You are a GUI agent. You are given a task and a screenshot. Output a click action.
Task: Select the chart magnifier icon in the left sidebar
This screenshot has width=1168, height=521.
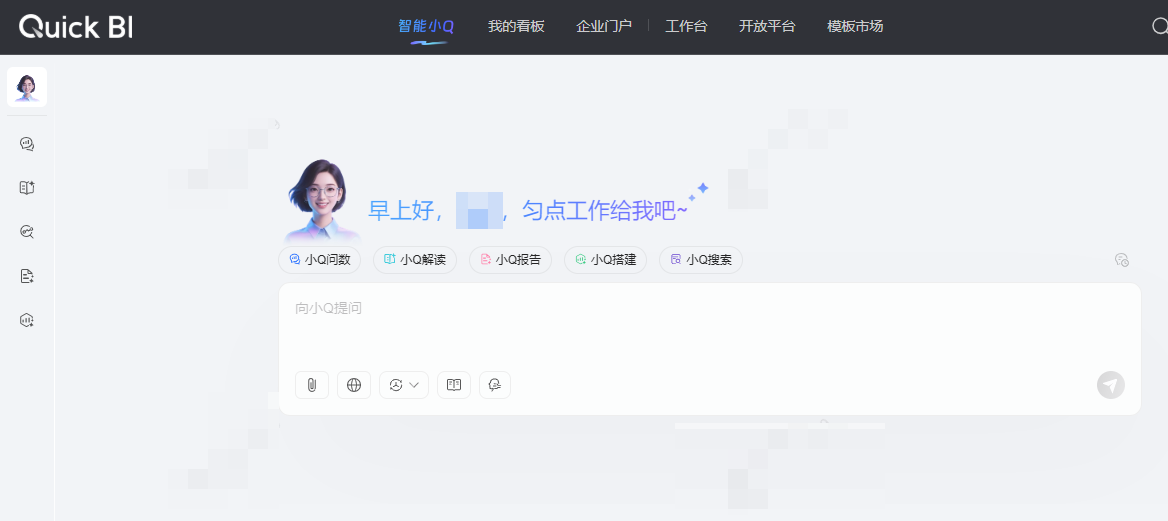(27, 232)
